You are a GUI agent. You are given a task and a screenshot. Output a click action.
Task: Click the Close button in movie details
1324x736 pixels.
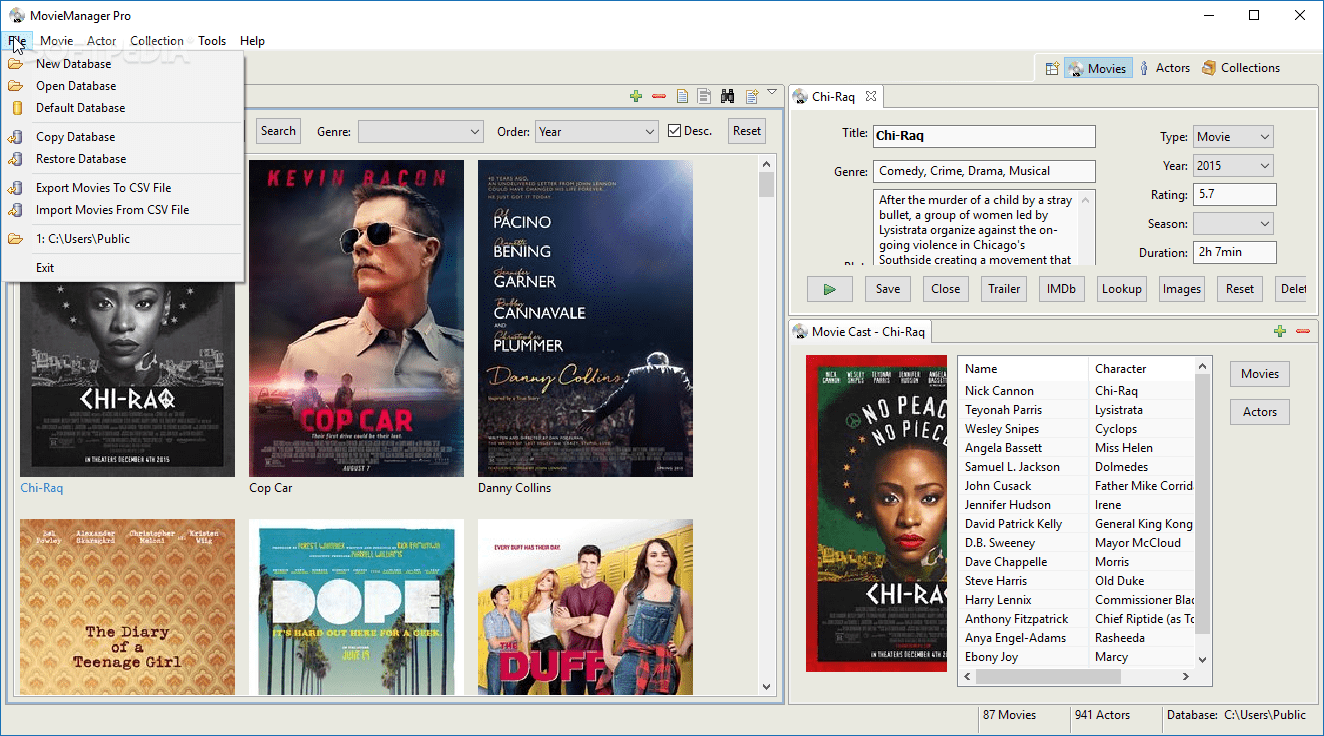(x=946, y=289)
